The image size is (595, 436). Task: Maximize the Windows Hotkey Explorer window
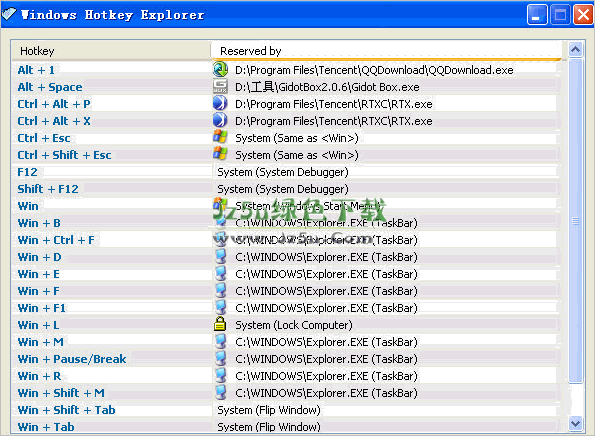[560, 15]
